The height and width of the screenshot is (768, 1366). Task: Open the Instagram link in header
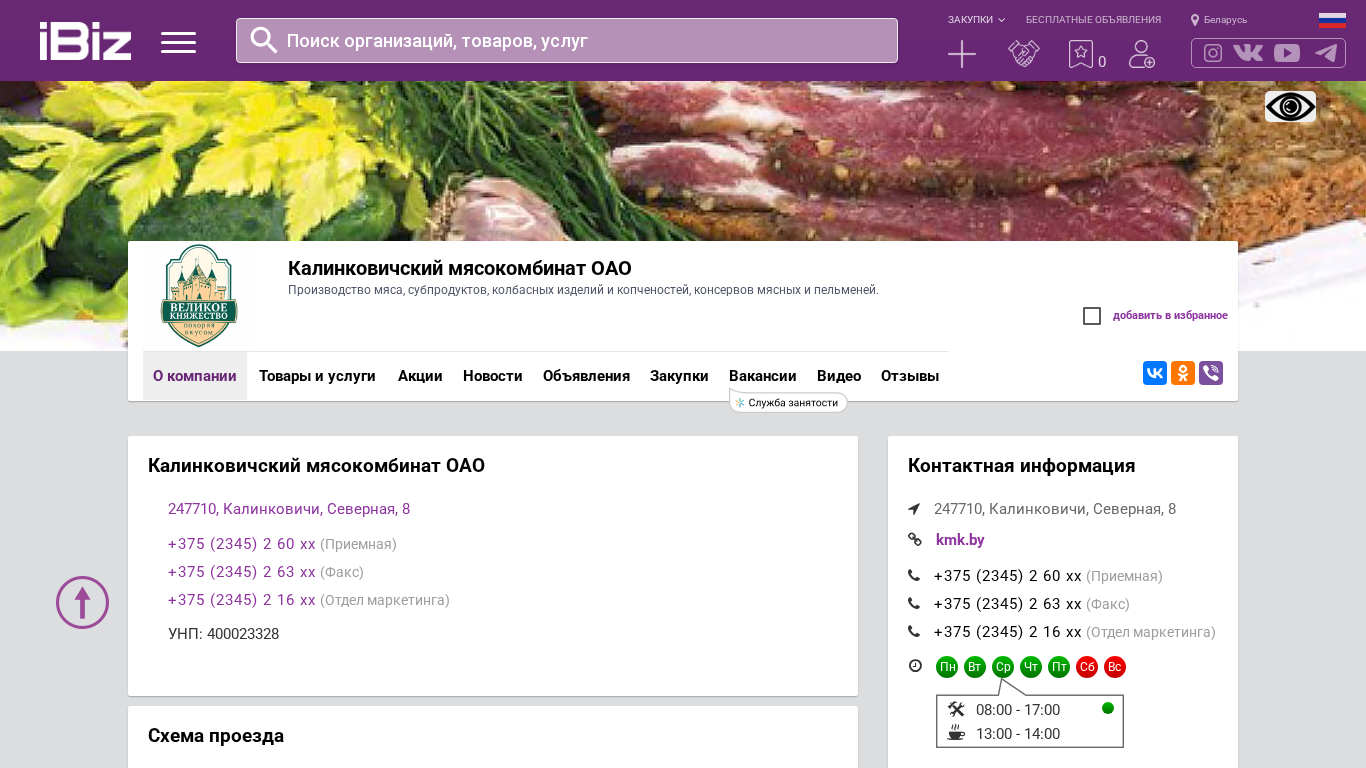coord(1213,53)
